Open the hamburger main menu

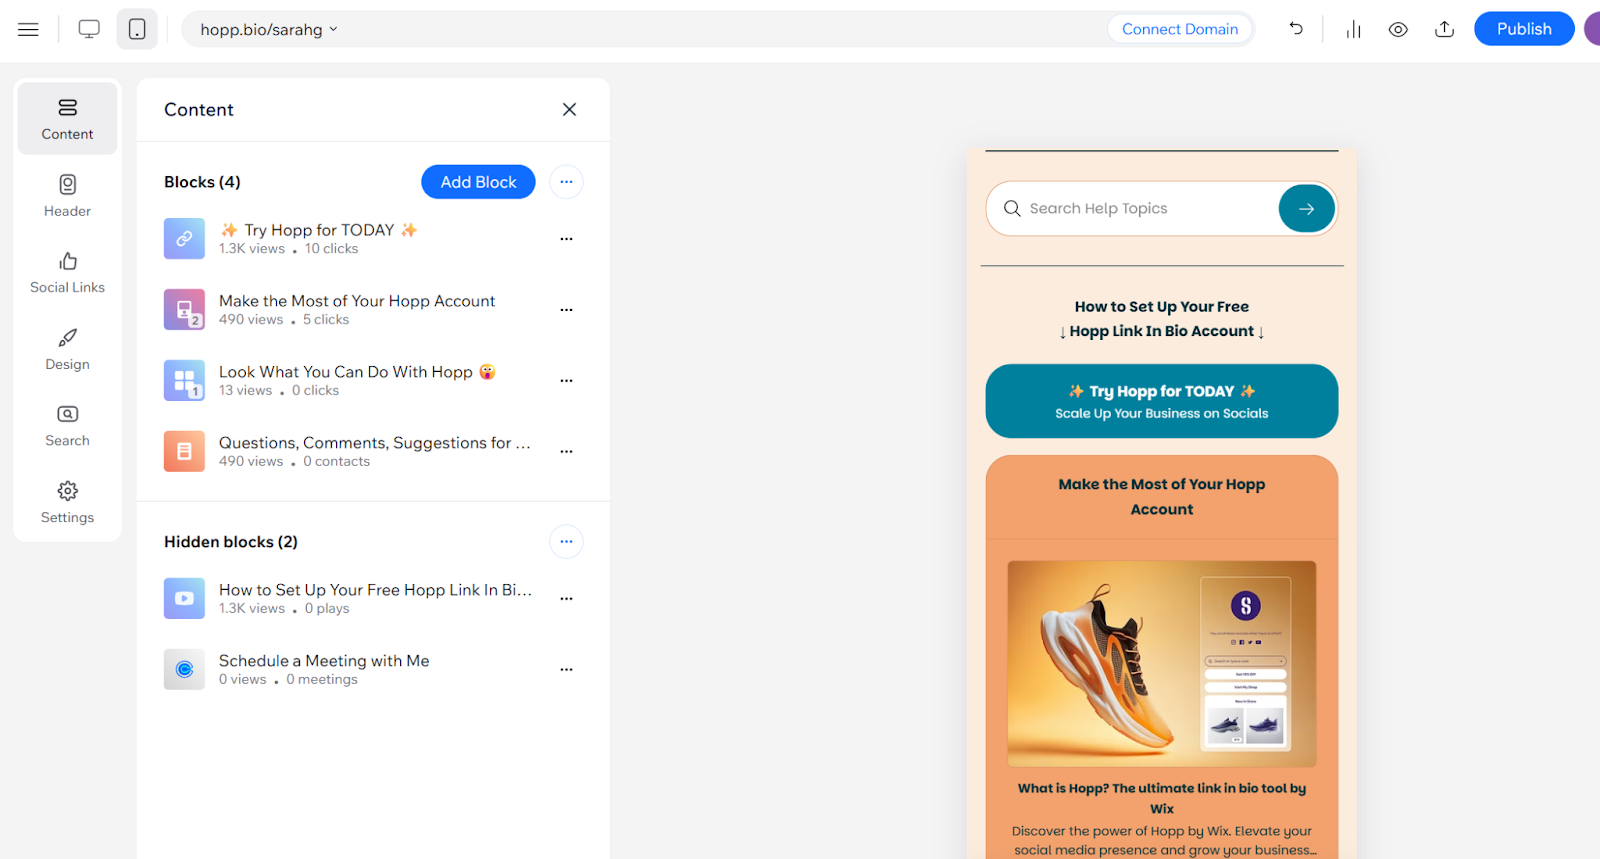(28, 29)
